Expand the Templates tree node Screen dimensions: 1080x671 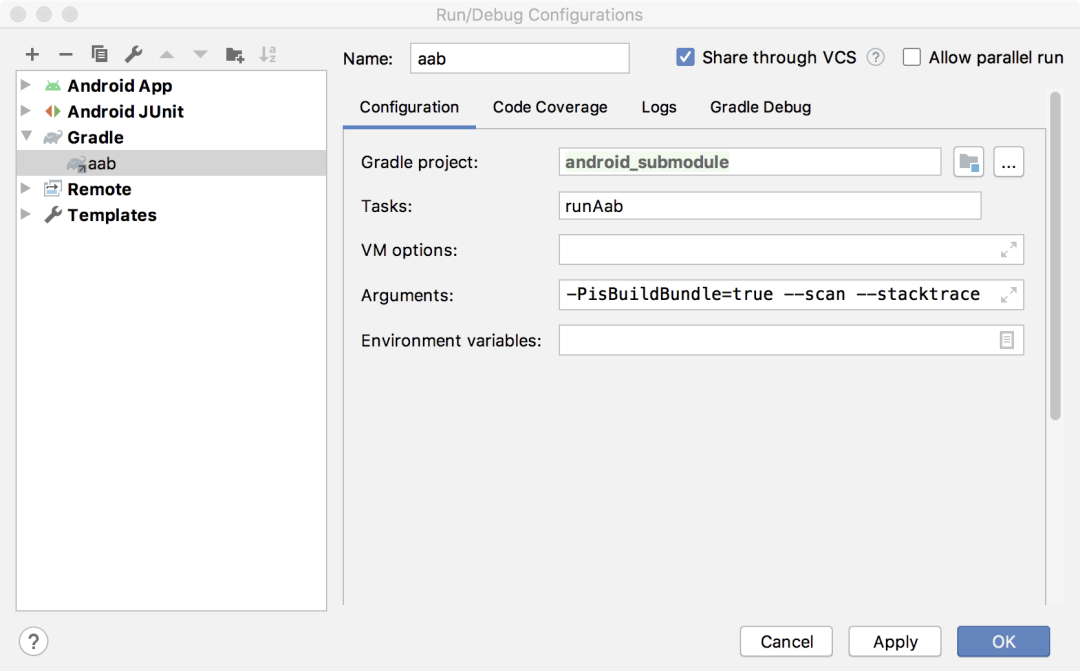coord(26,215)
